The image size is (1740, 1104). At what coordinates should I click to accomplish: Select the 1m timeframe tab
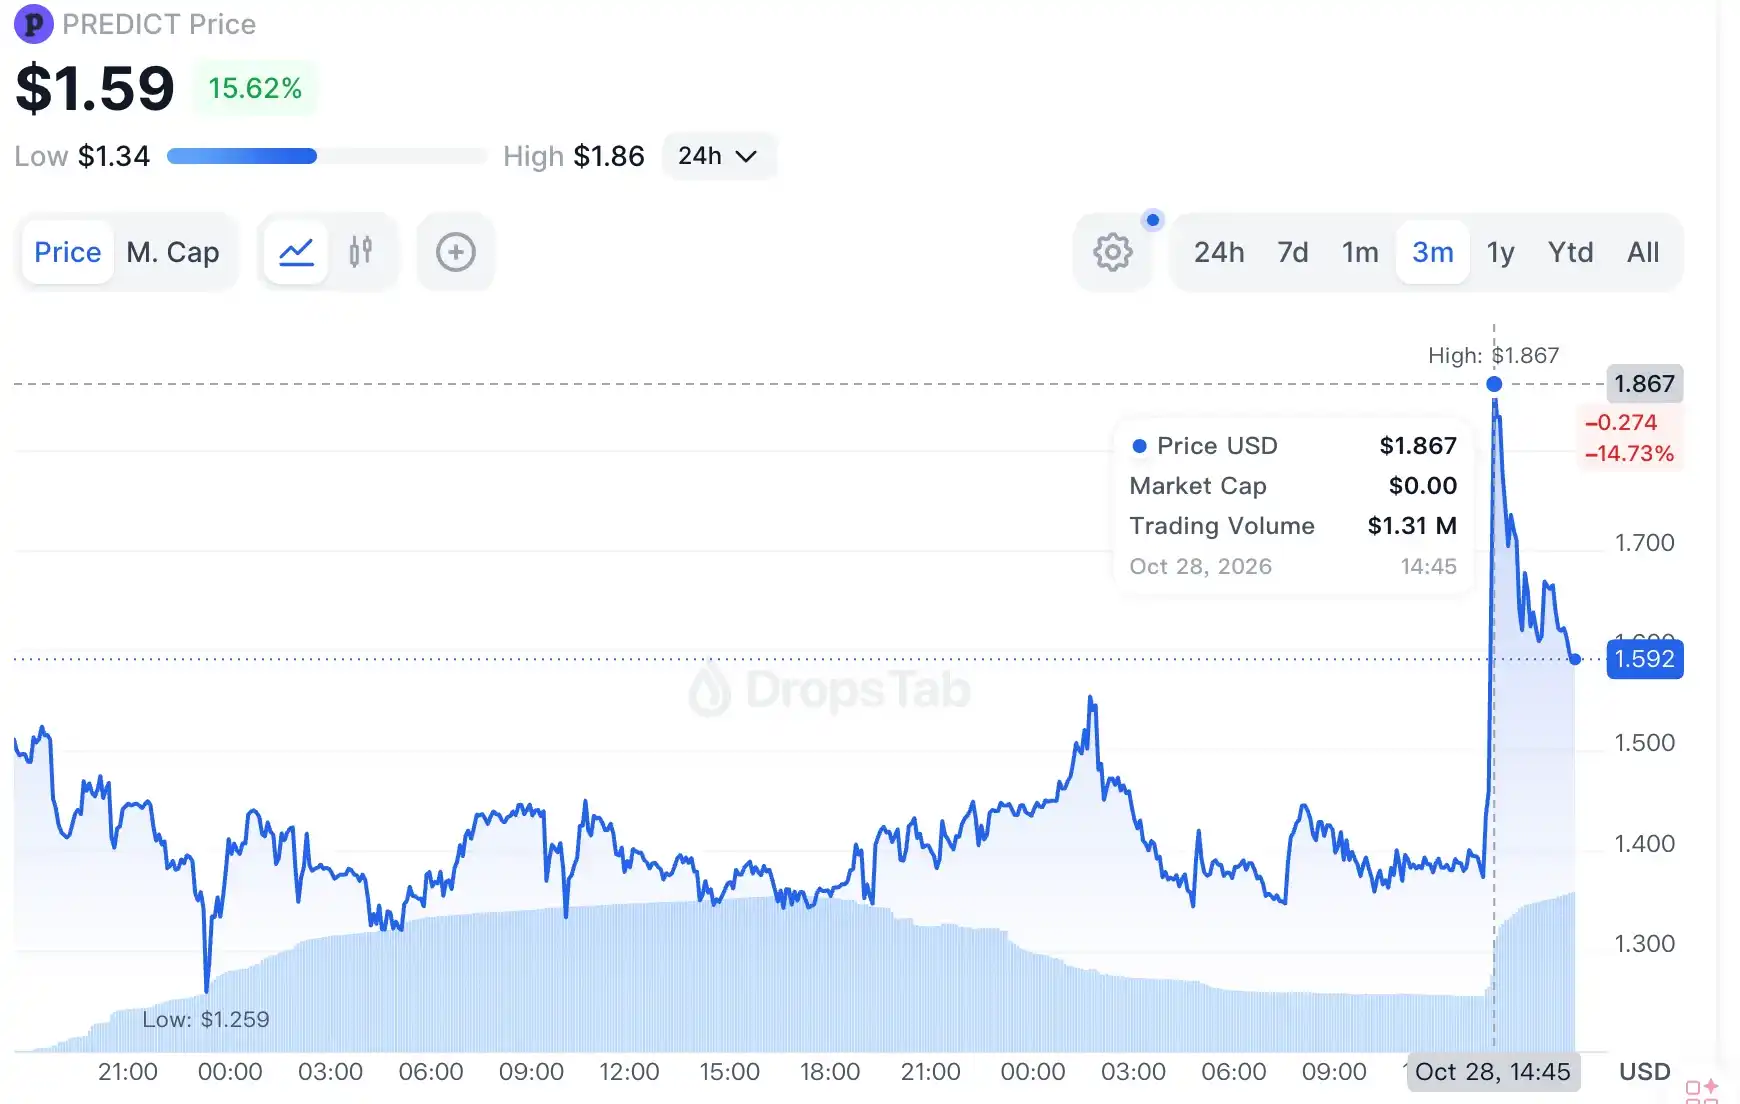click(x=1360, y=252)
